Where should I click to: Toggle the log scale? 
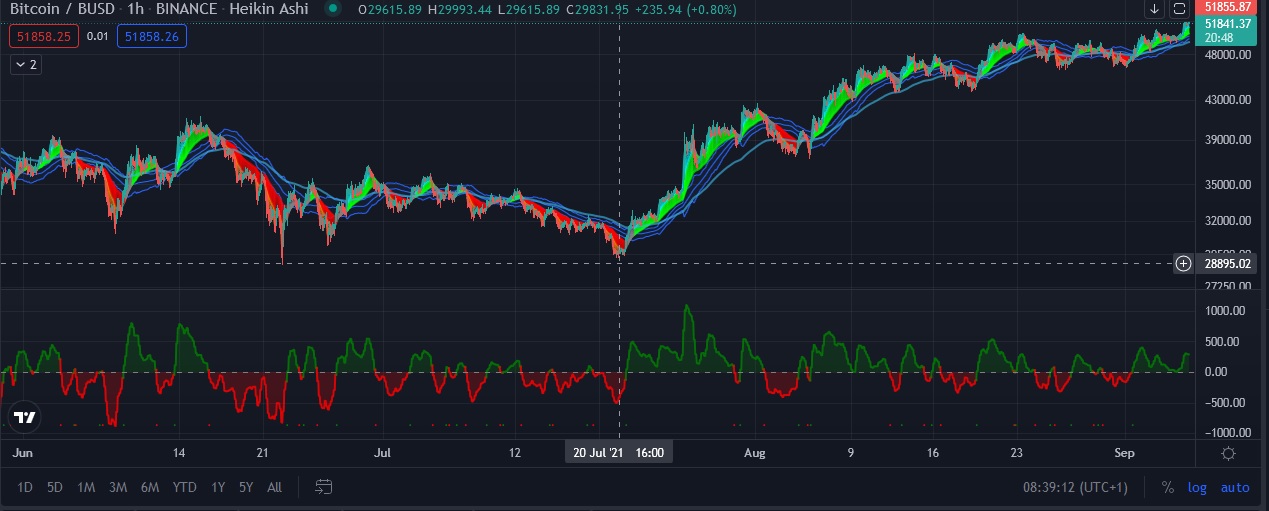coord(1197,488)
